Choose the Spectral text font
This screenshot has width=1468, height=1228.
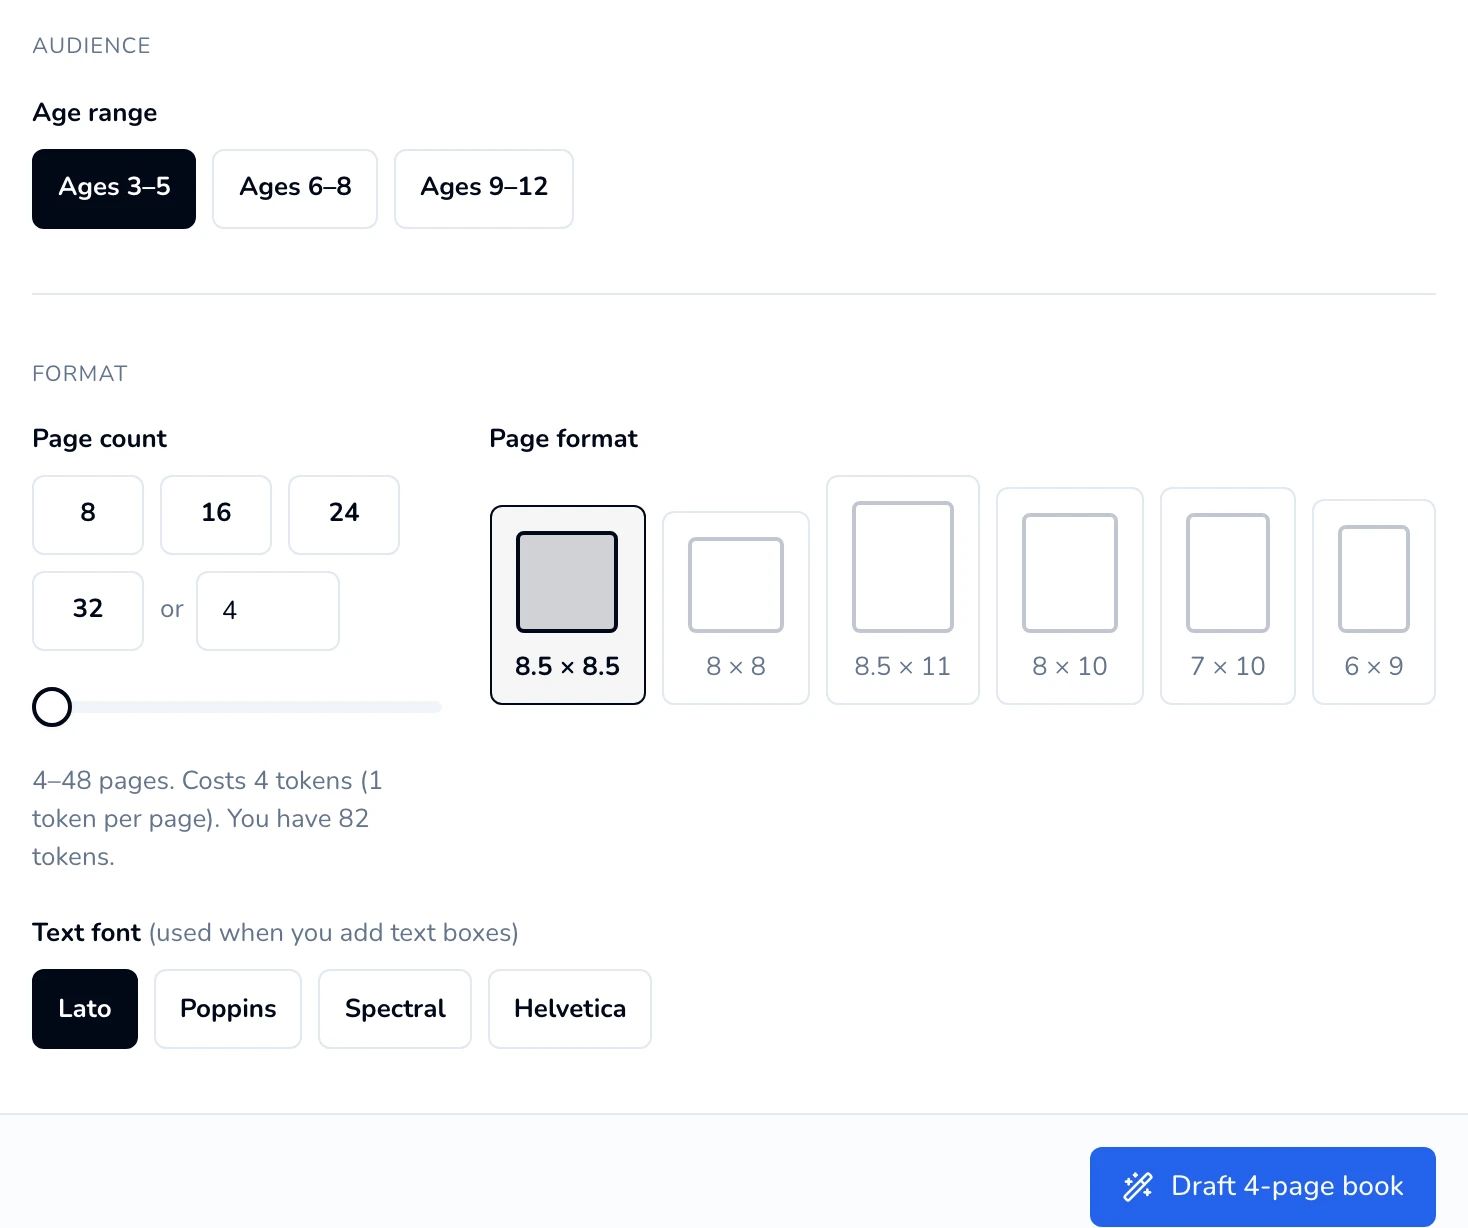click(395, 1009)
